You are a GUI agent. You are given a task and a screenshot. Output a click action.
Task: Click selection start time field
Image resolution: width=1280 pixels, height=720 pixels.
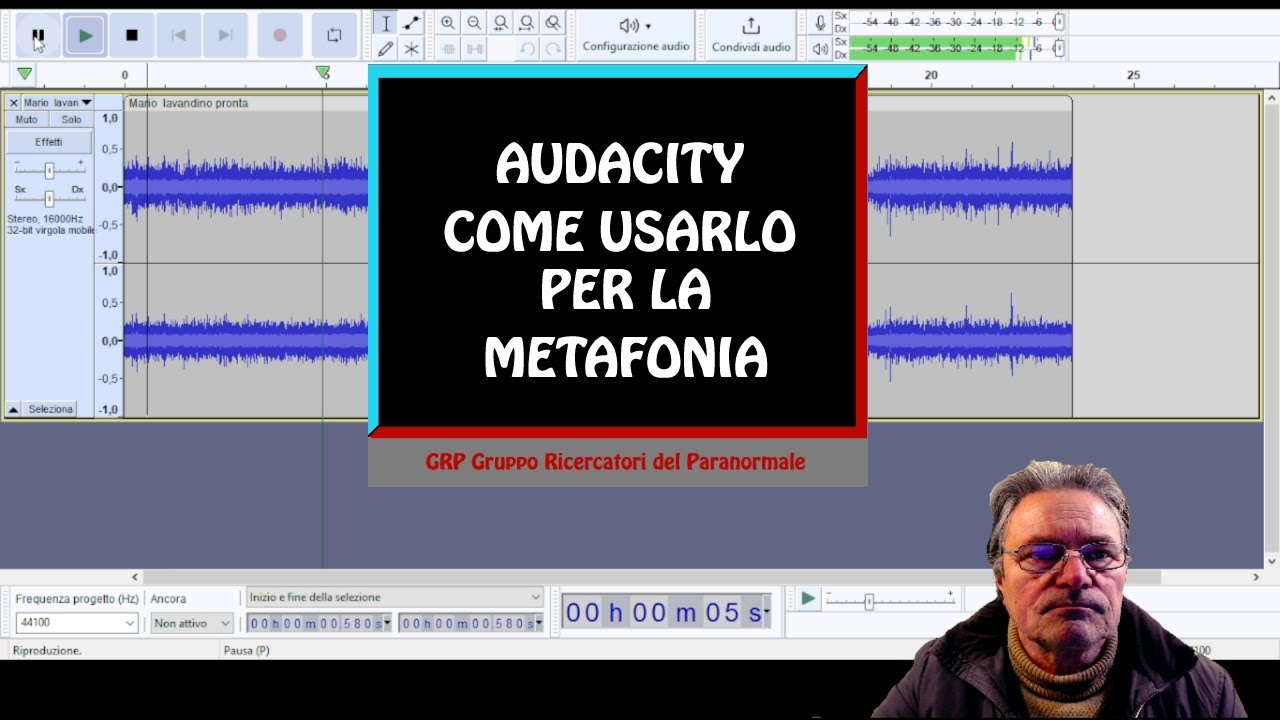(x=316, y=623)
